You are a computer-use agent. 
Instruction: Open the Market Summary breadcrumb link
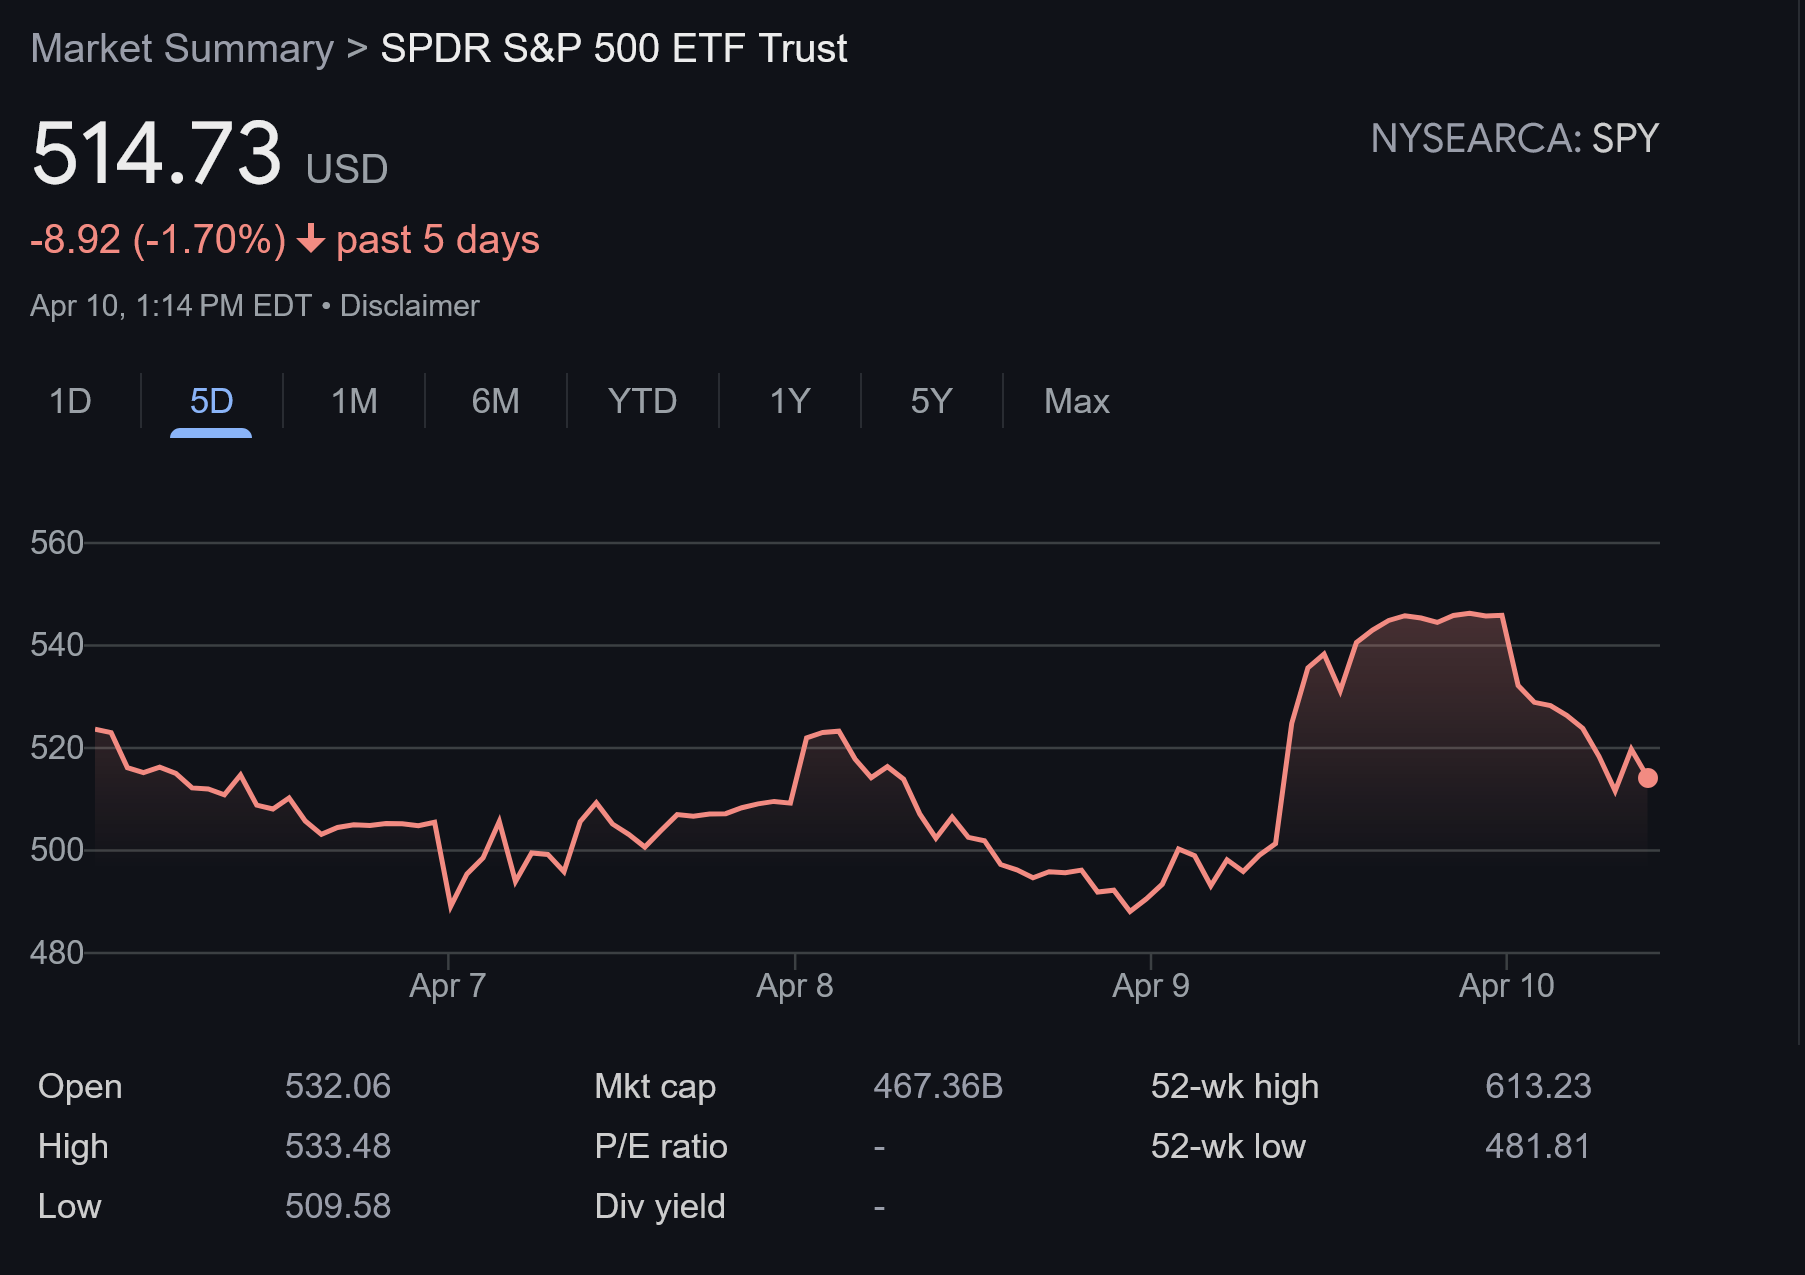(x=182, y=48)
